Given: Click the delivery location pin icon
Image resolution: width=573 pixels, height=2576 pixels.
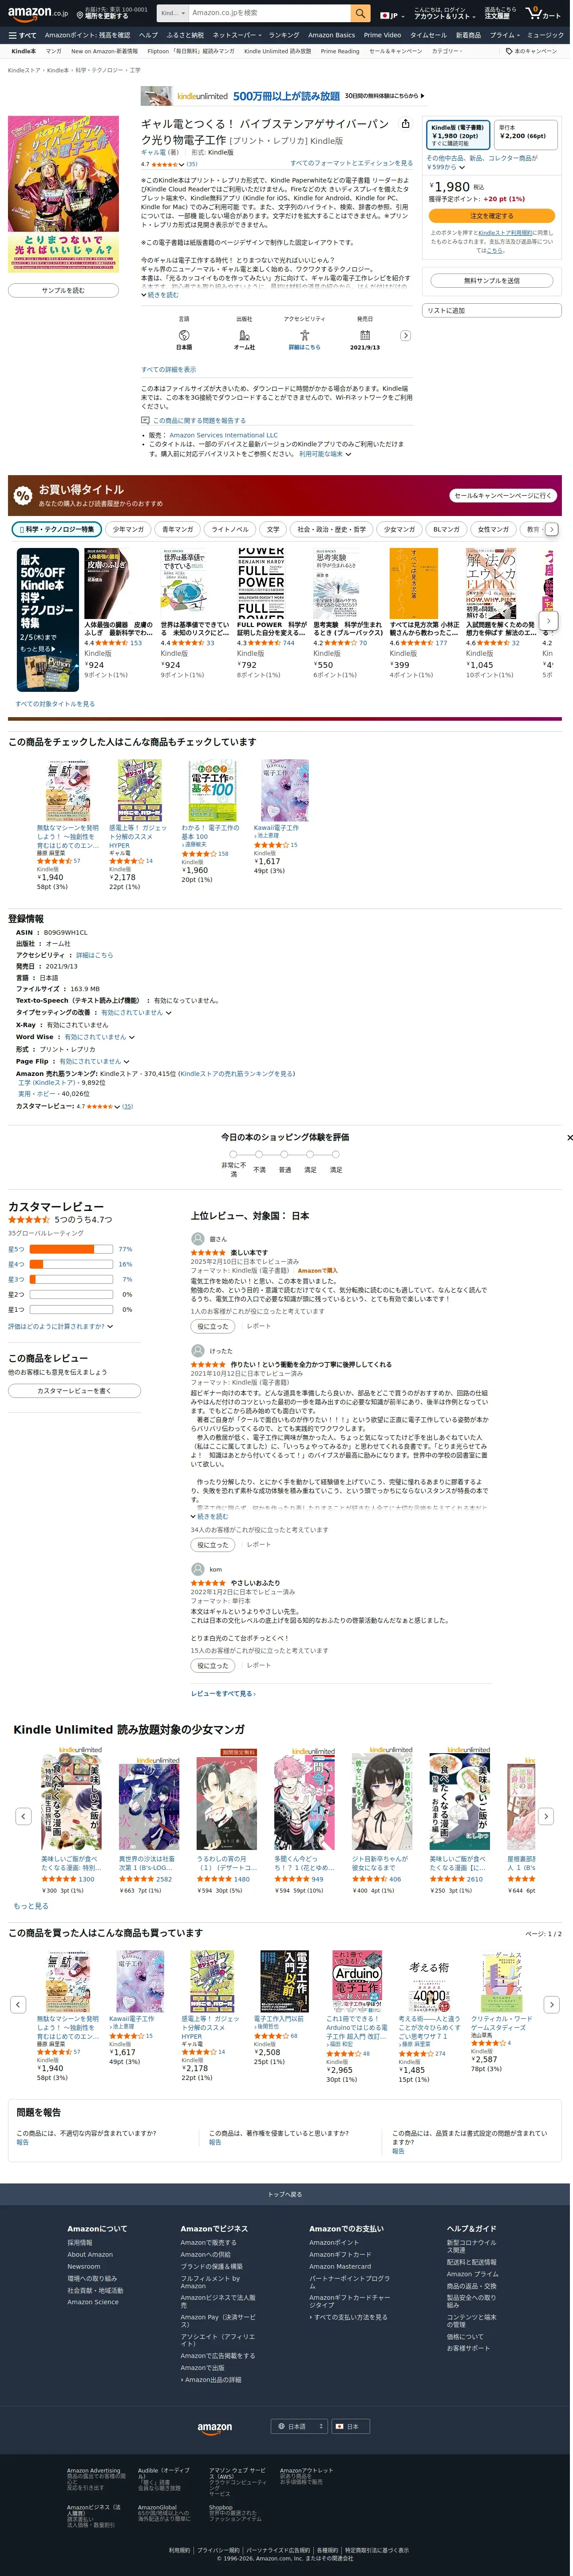Looking at the screenshot, I should tap(80, 14).
